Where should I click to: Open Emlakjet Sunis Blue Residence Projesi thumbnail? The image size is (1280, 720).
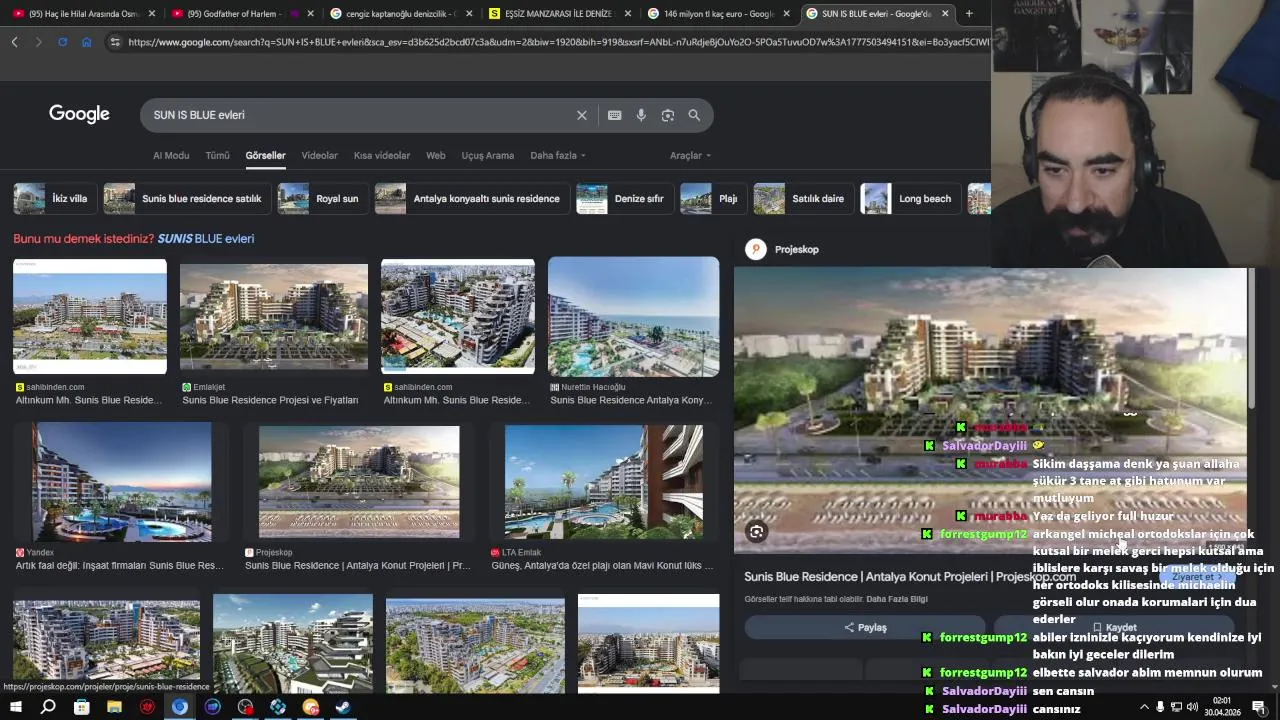pyautogui.click(x=274, y=317)
